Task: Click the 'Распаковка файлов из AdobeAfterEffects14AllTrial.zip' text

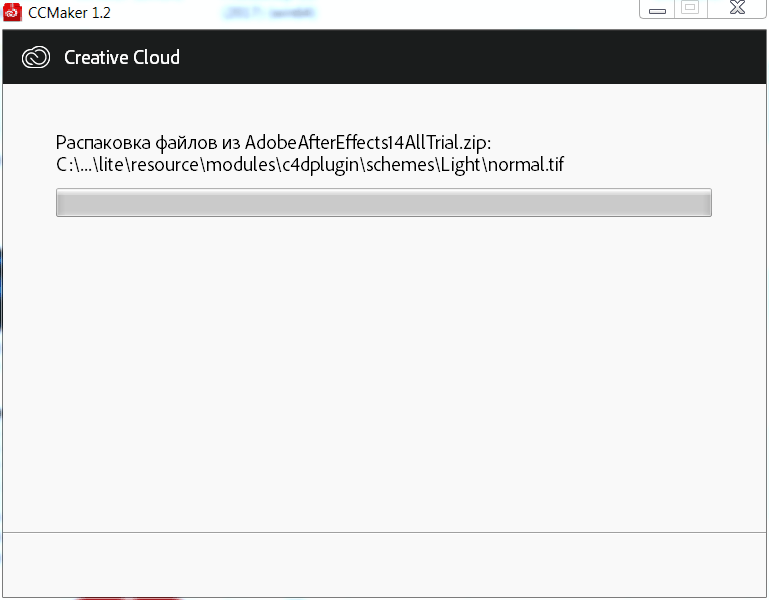Action: point(273,143)
